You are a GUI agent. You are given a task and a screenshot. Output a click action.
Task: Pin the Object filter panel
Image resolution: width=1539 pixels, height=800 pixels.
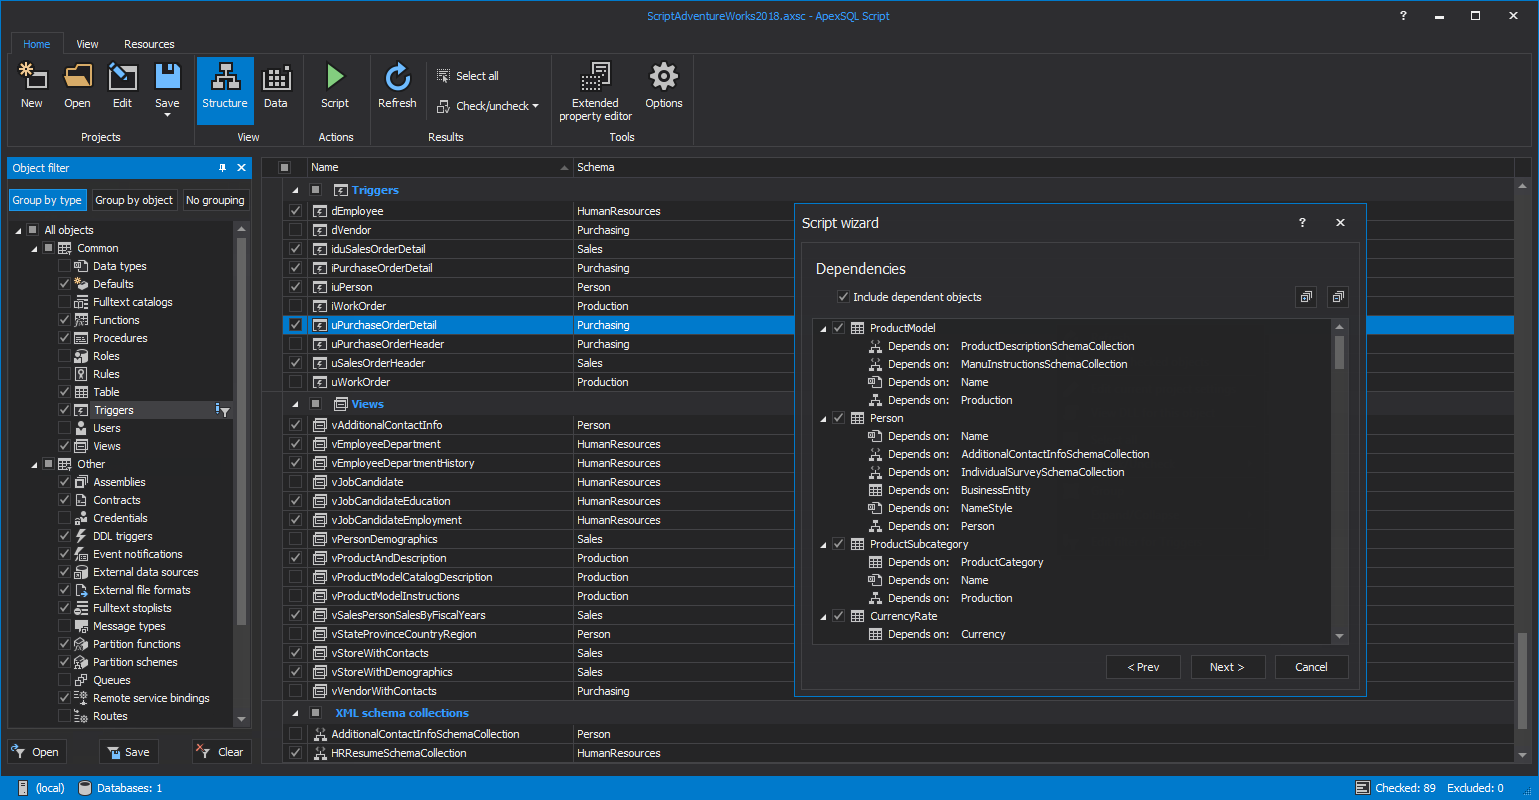pyautogui.click(x=222, y=168)
